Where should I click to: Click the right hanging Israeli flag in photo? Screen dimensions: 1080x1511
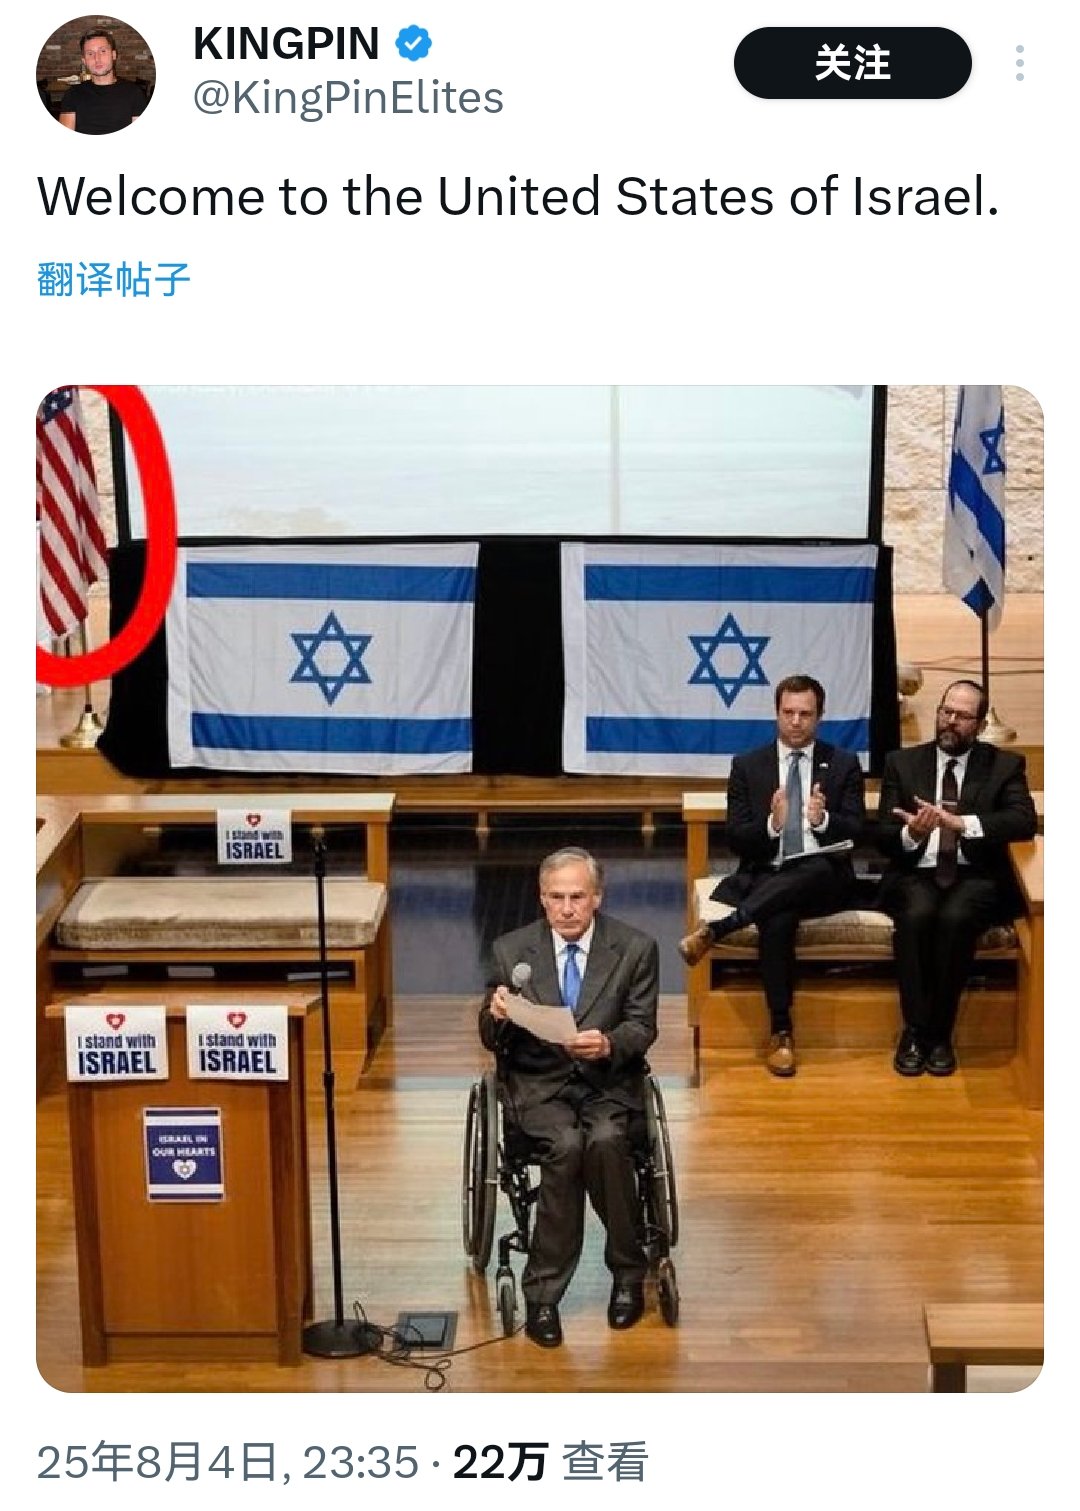point(720,657)
